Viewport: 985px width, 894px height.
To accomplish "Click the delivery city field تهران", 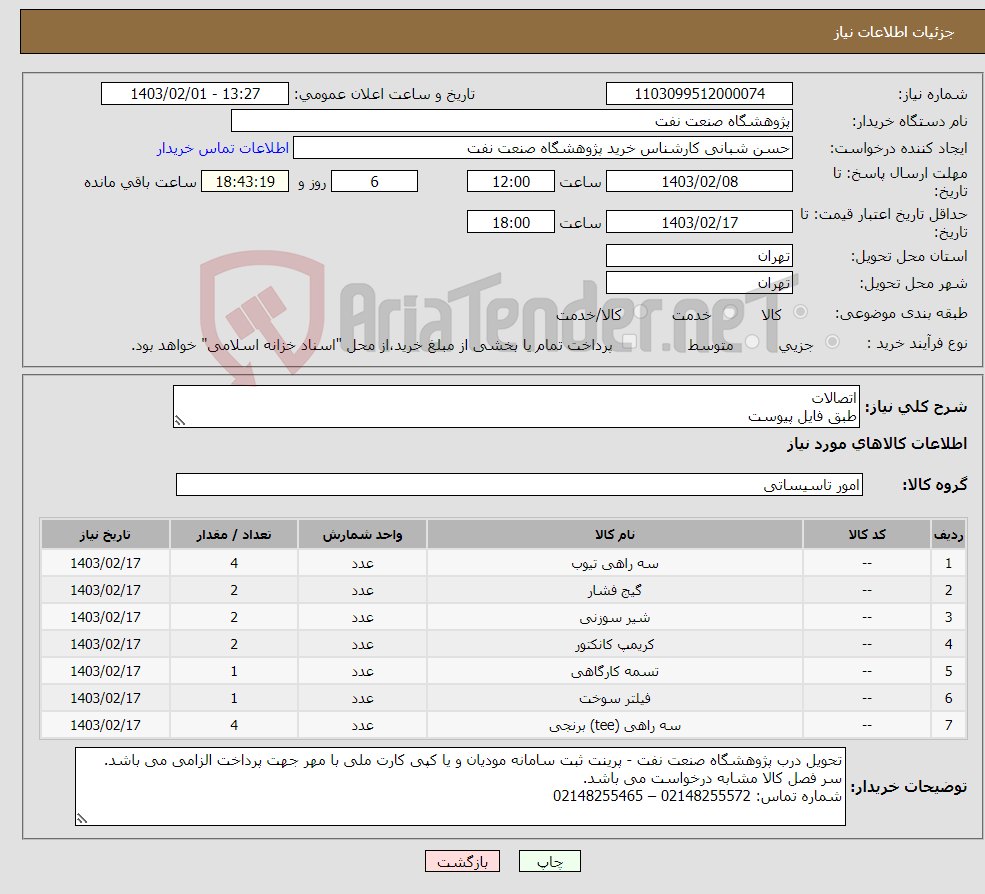I will (699, 283).
